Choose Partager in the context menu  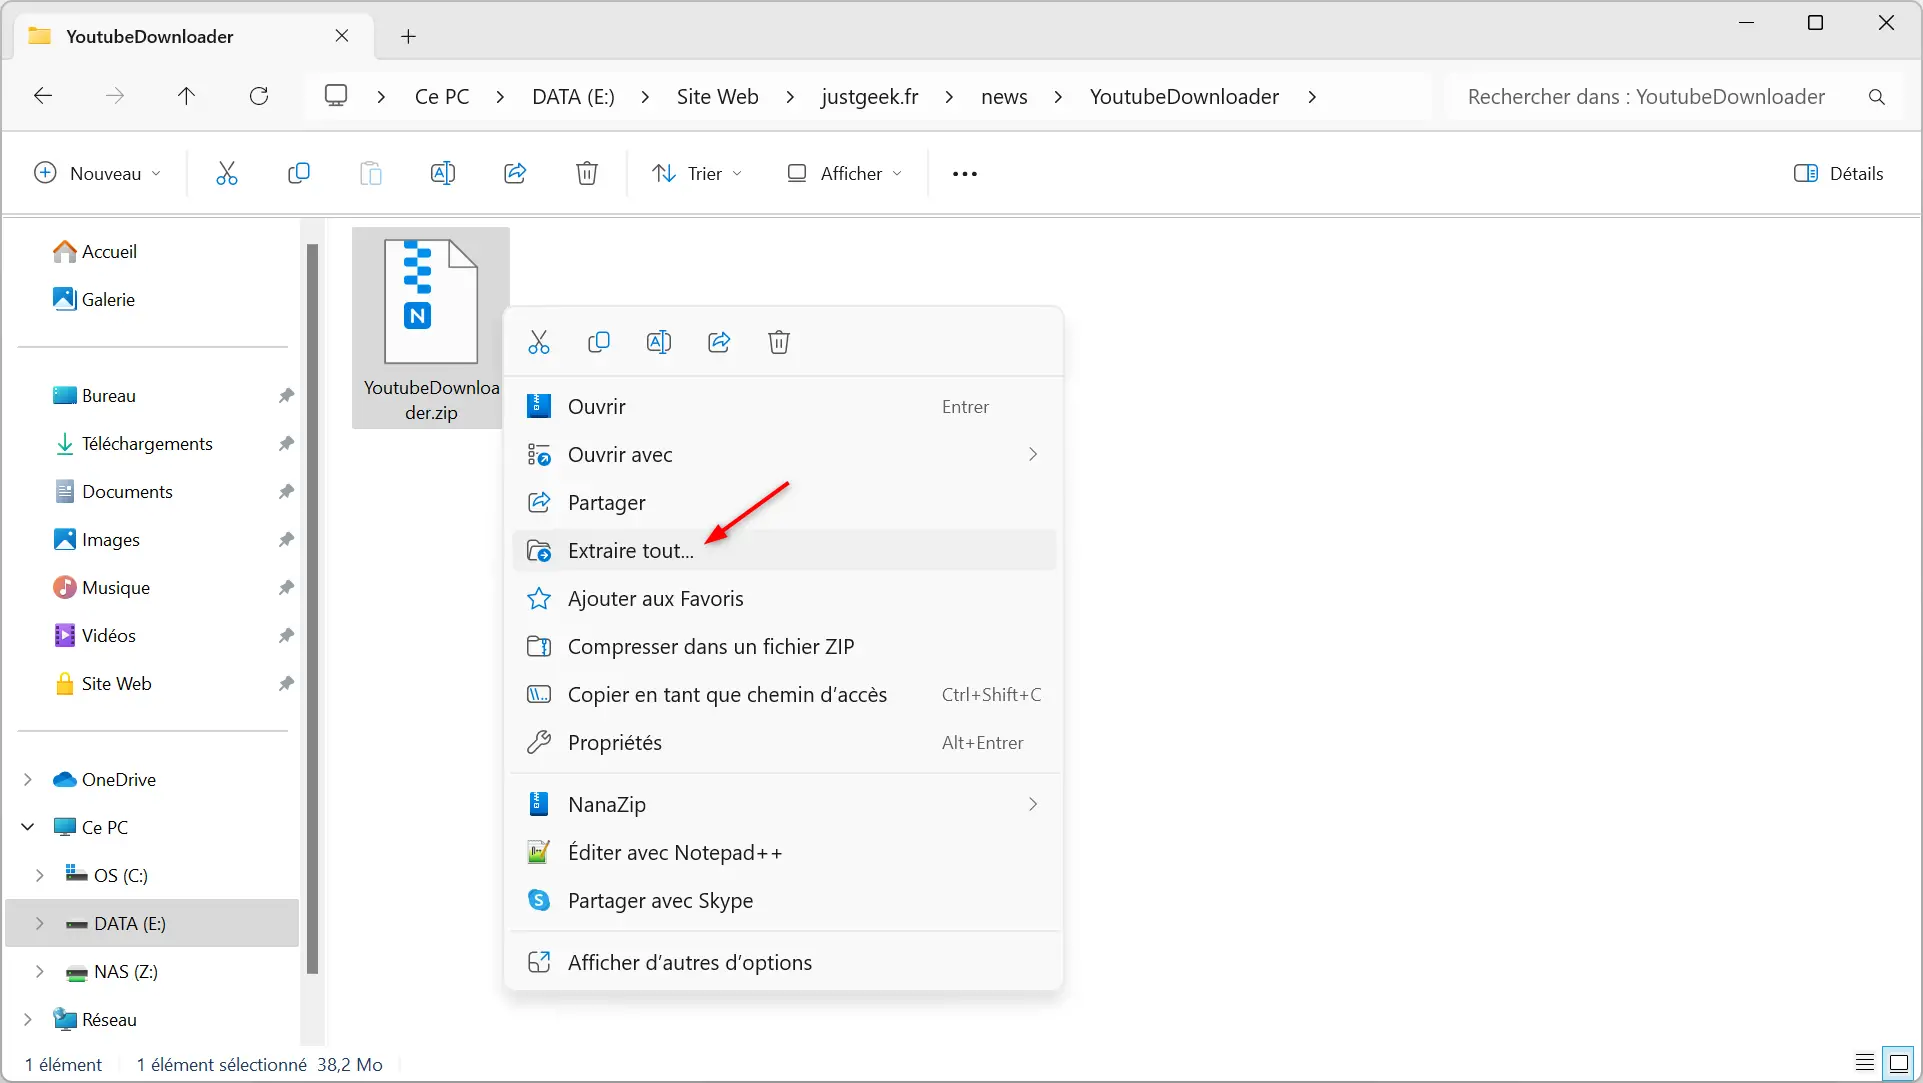pos(785,503)
